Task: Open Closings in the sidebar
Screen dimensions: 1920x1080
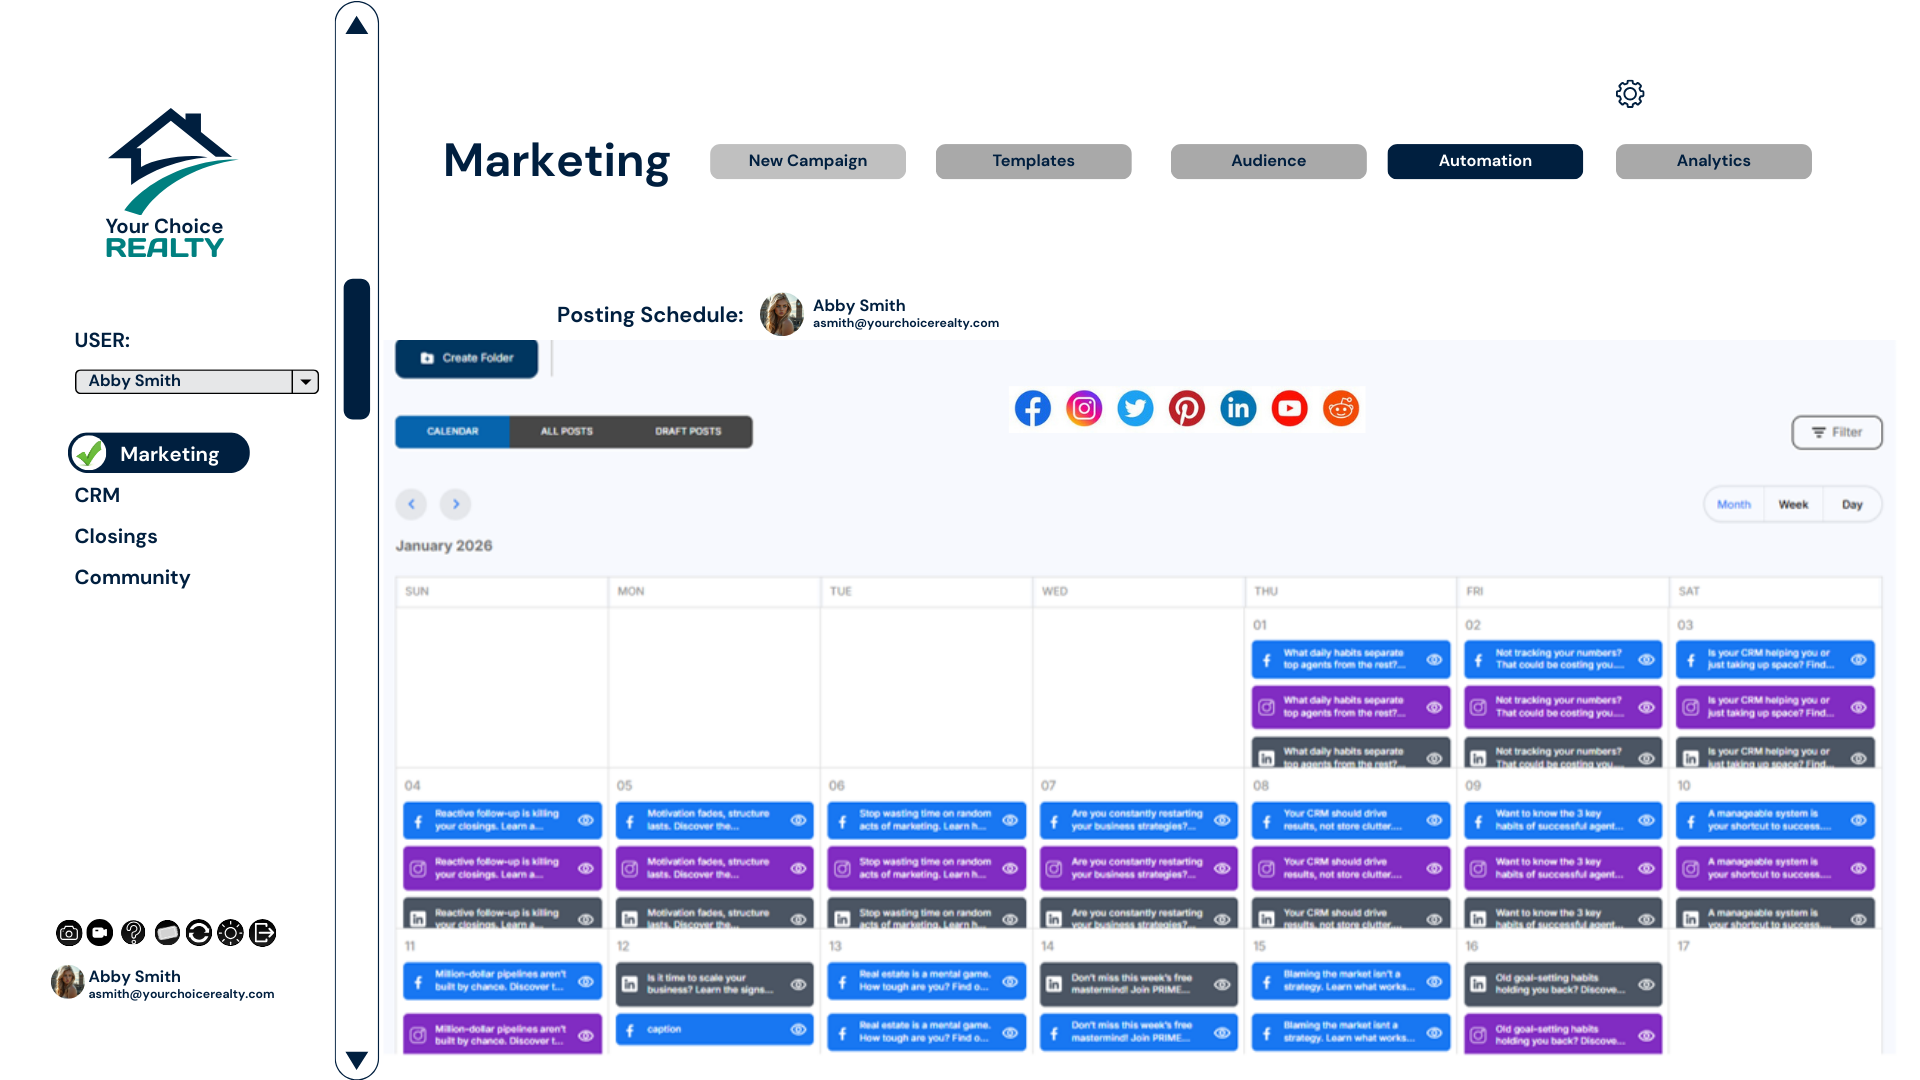Action: point(116,536)
